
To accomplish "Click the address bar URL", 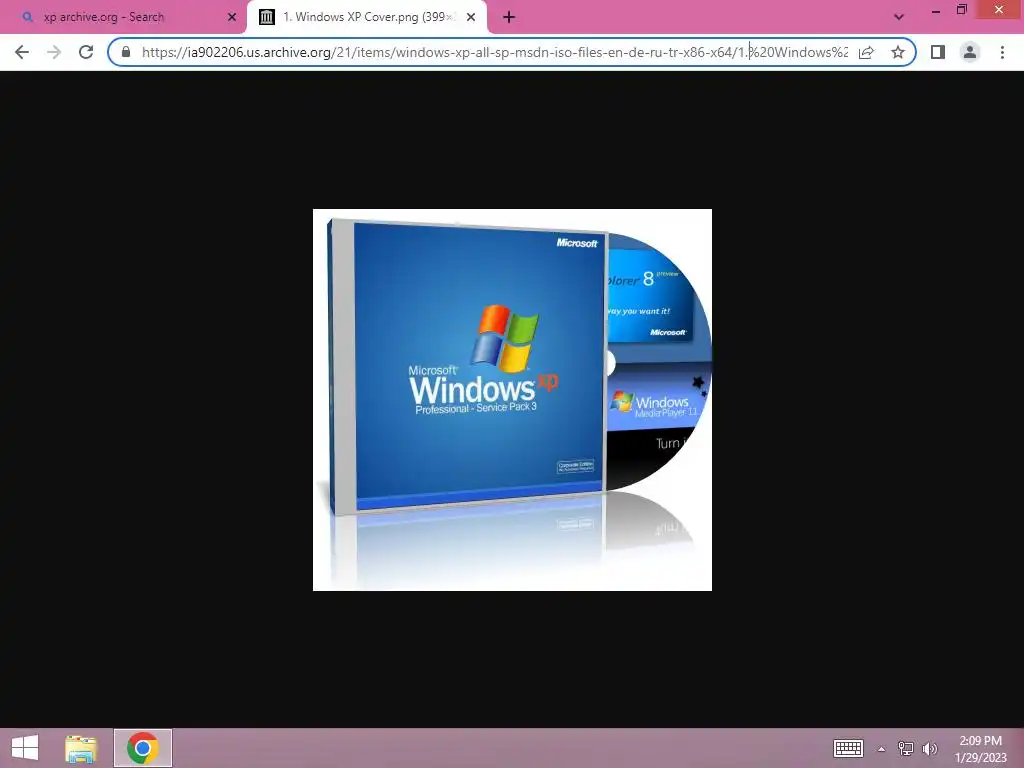I will point(494,52).
